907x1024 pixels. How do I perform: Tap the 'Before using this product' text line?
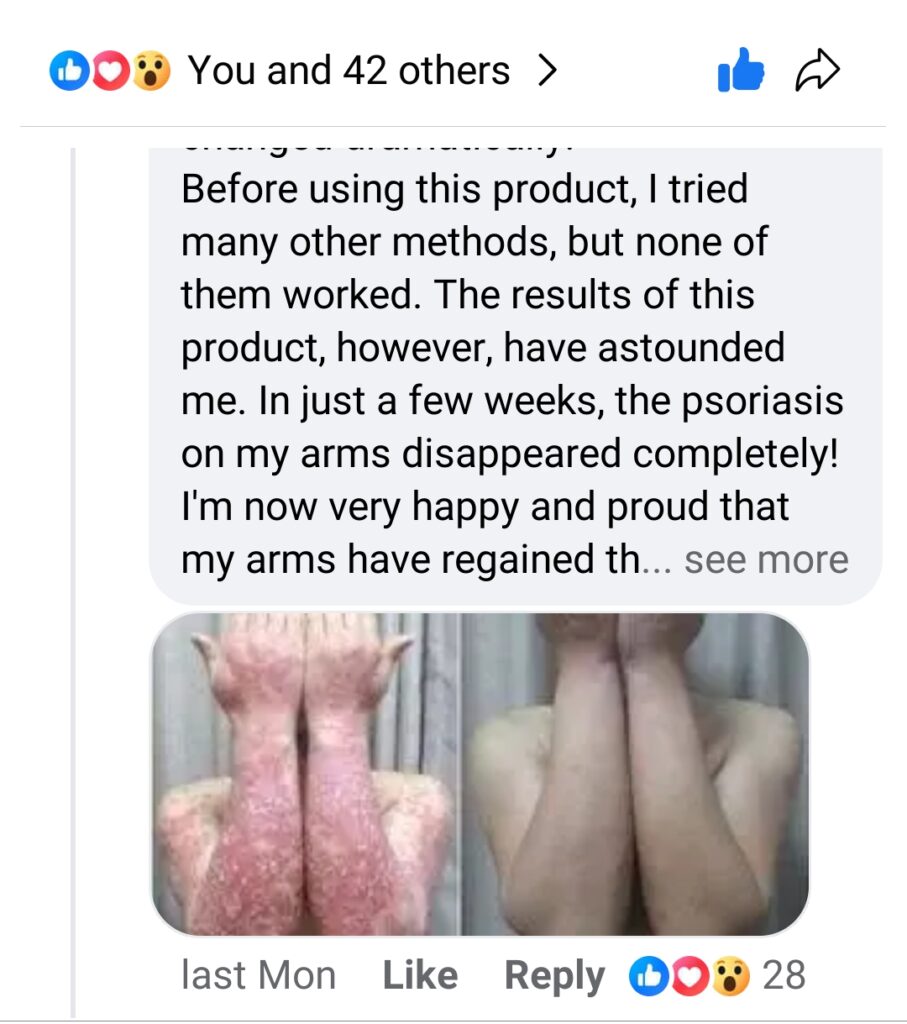[465, 189]
